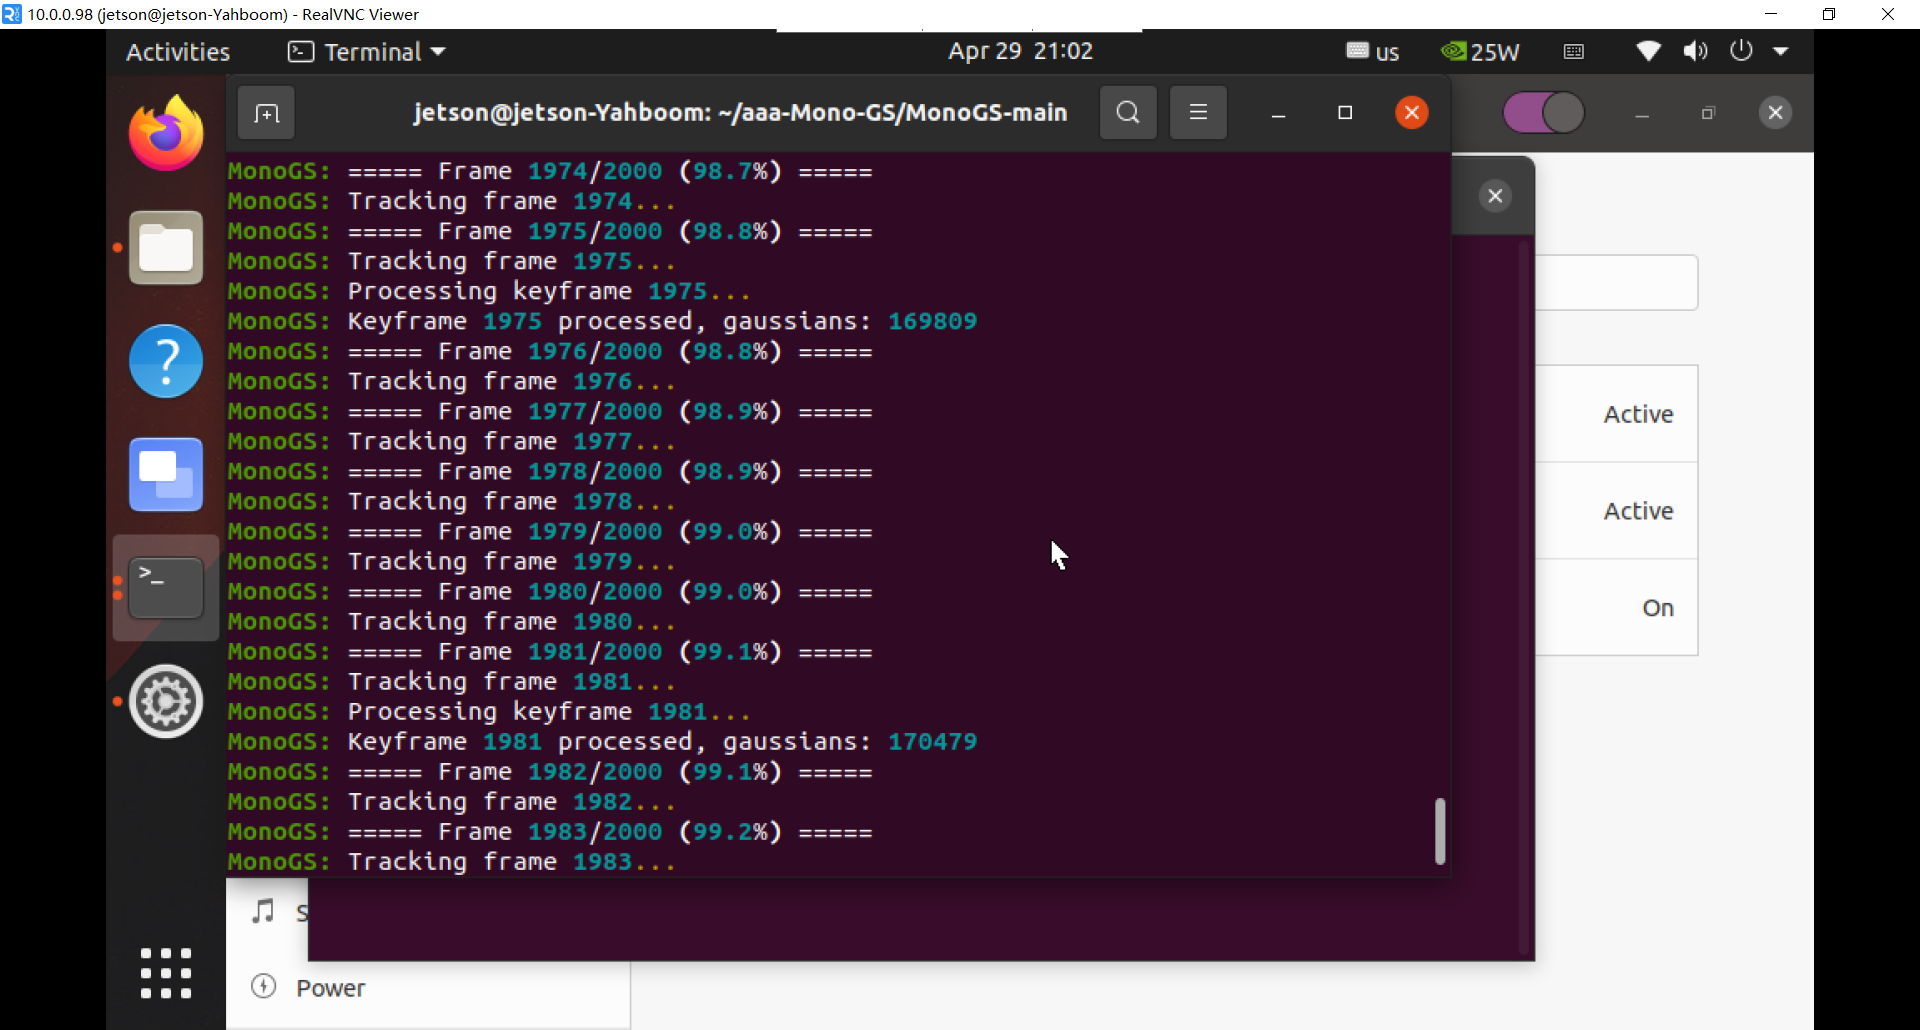
Task: Close the Settings window
Action: click(1775, 113)
